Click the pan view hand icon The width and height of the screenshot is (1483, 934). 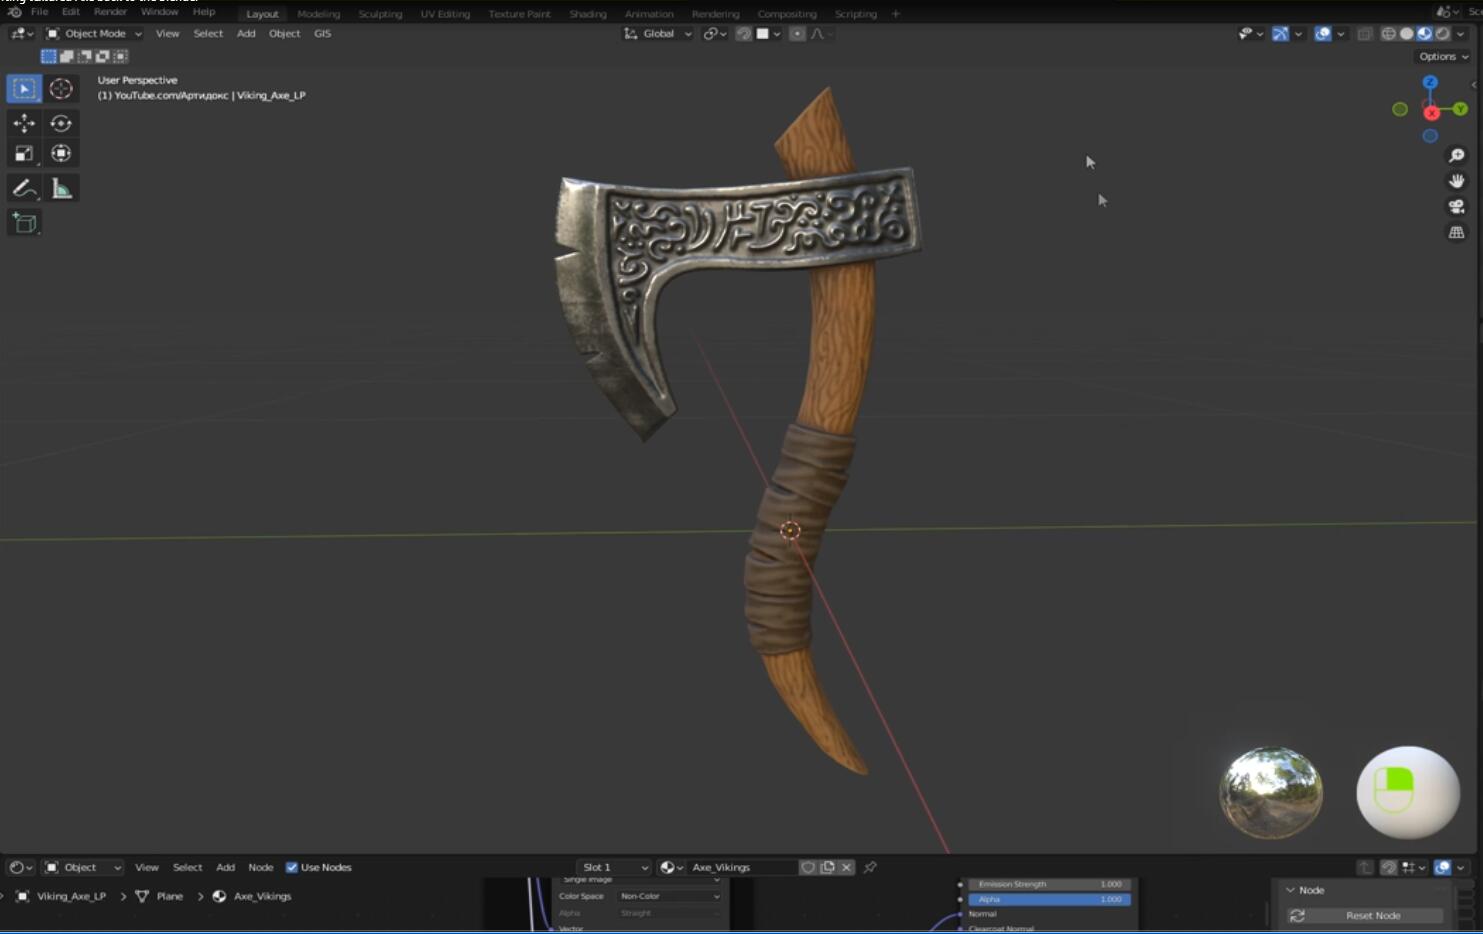tap(1457, 181)
